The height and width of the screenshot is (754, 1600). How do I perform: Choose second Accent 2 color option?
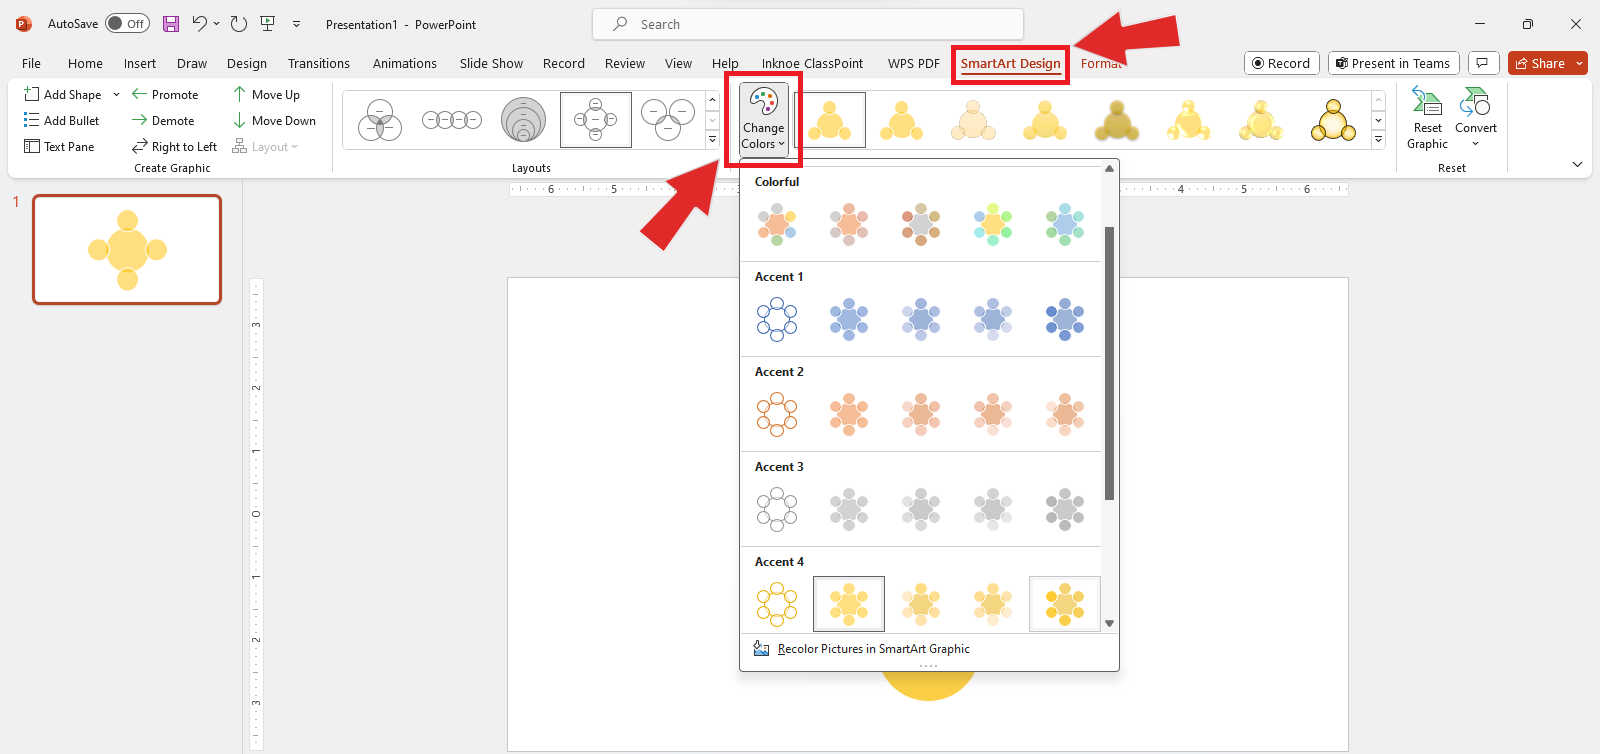849,414
